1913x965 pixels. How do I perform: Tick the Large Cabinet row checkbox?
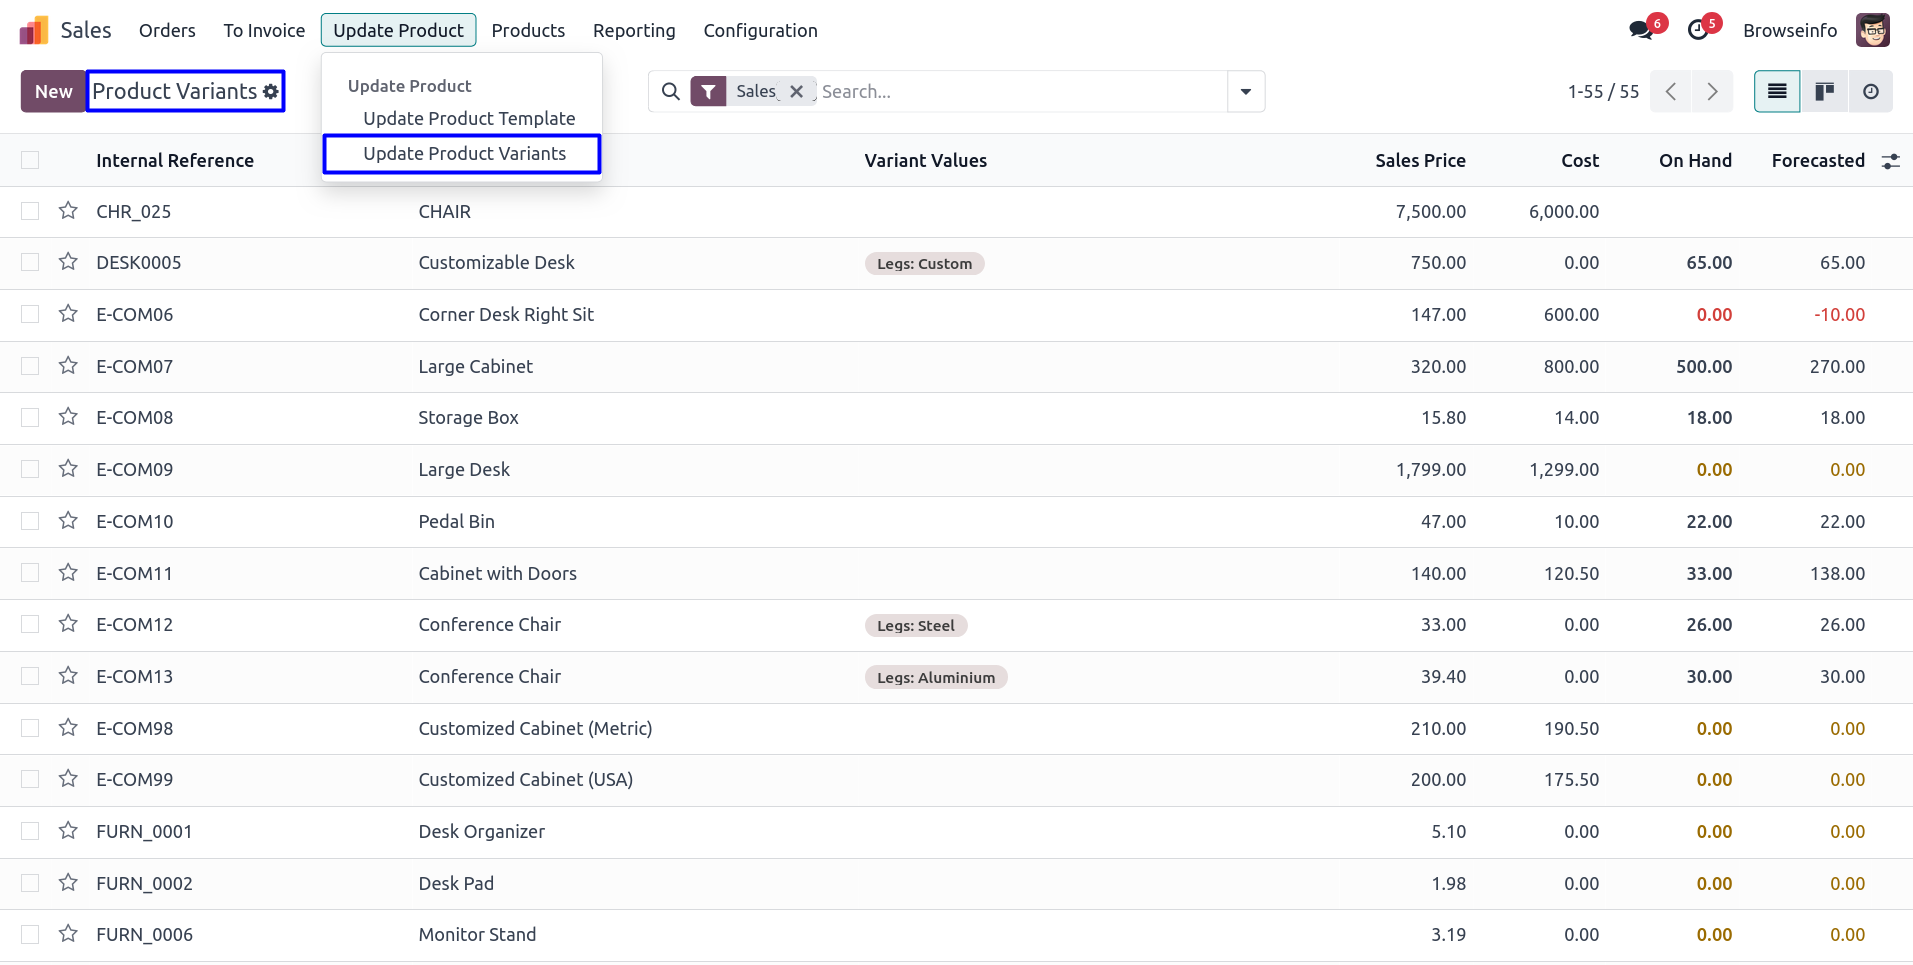(x=30, y=366)
